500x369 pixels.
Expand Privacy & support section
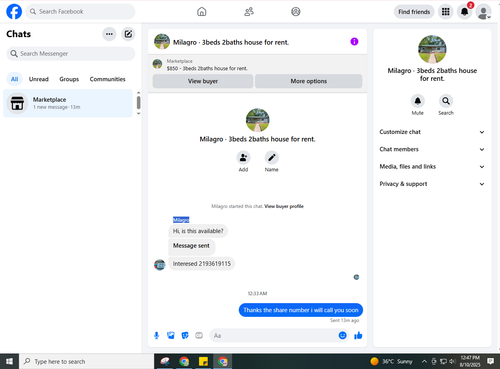click(432, 184)
